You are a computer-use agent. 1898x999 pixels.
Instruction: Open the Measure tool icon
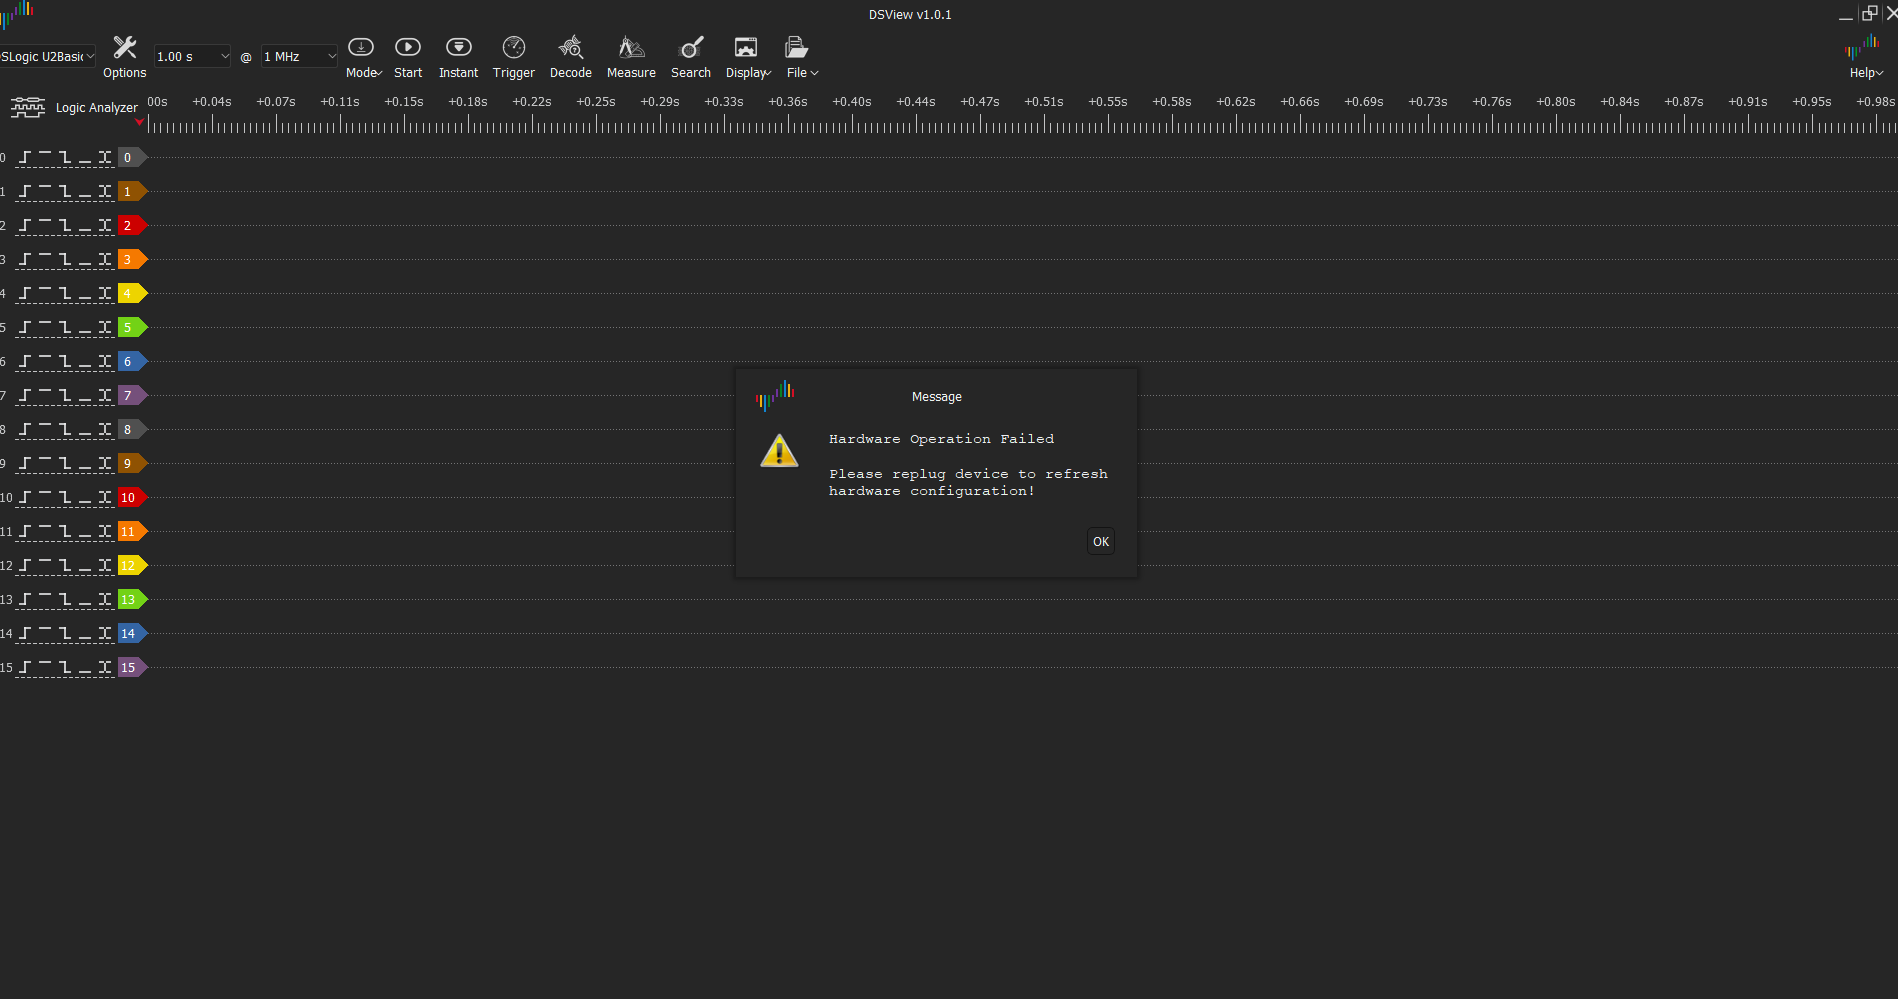click(x=631, y=47)
